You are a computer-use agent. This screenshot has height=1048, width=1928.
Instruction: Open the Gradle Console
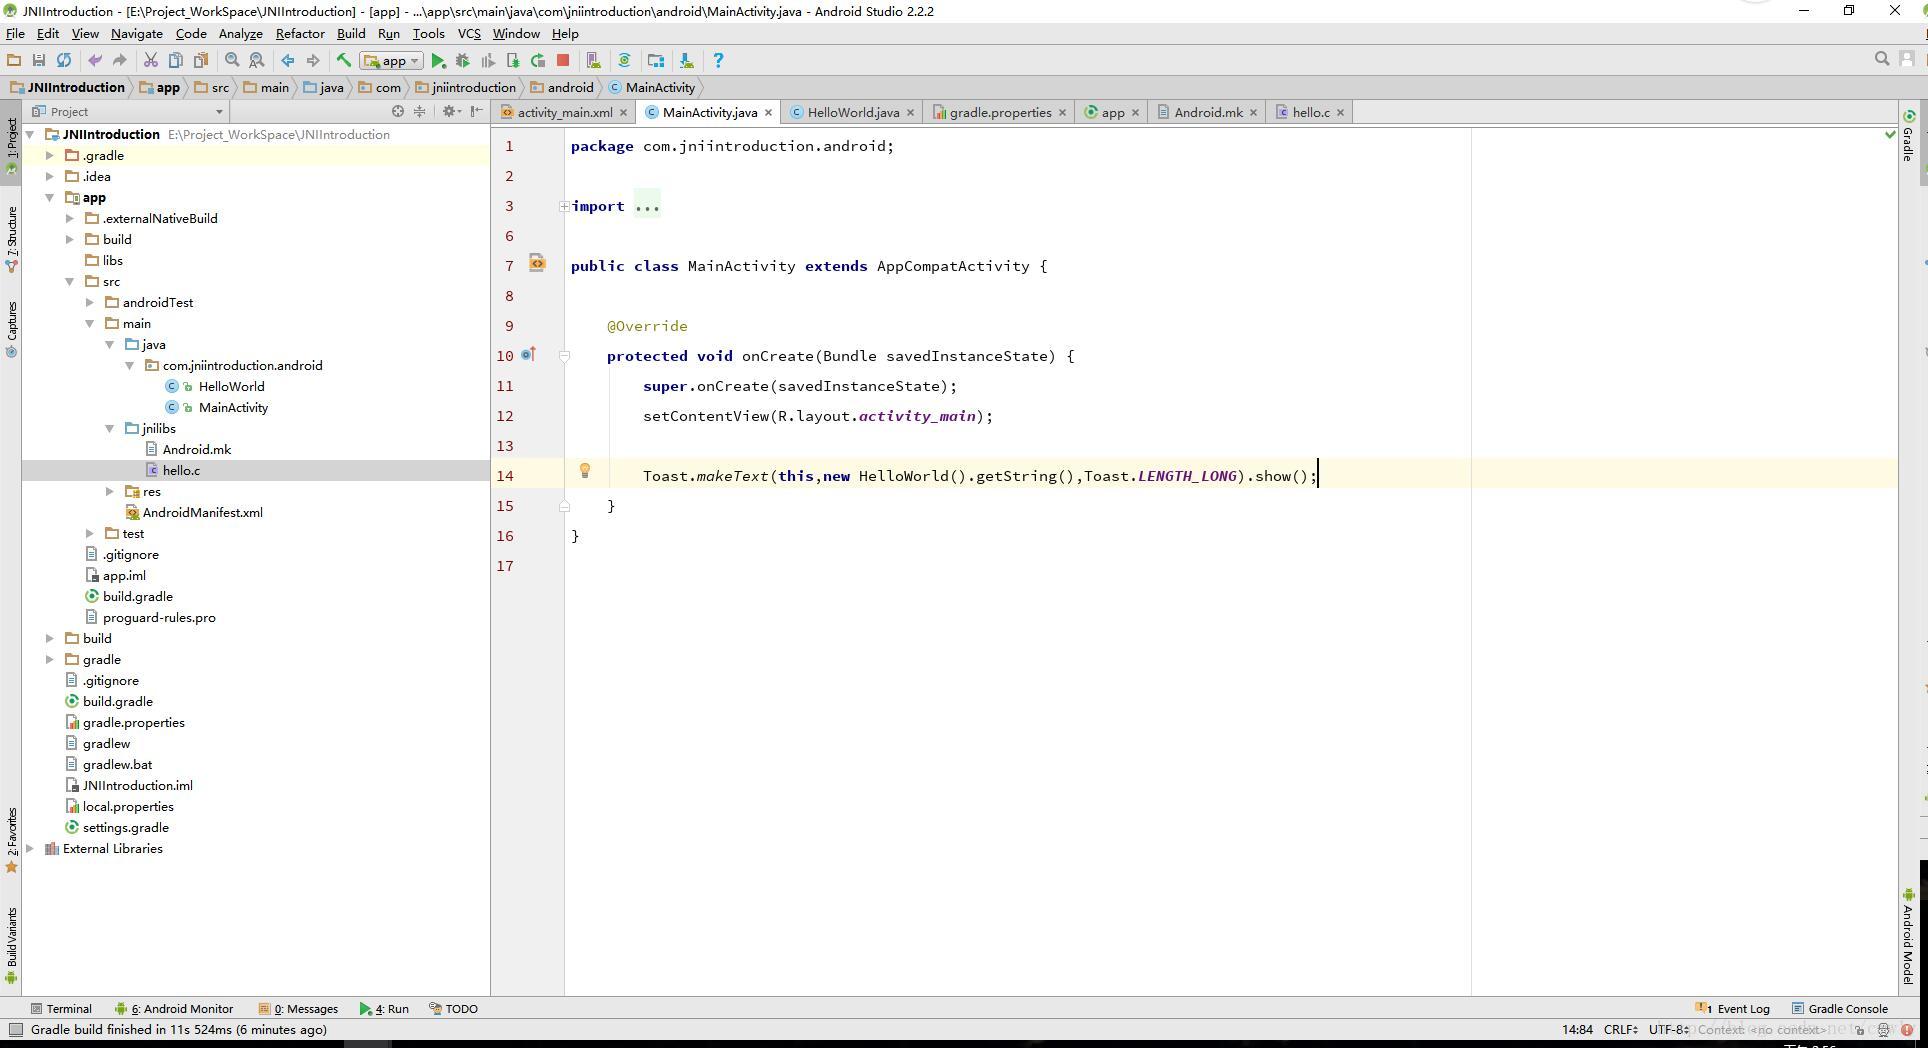click(1840, 1008)
